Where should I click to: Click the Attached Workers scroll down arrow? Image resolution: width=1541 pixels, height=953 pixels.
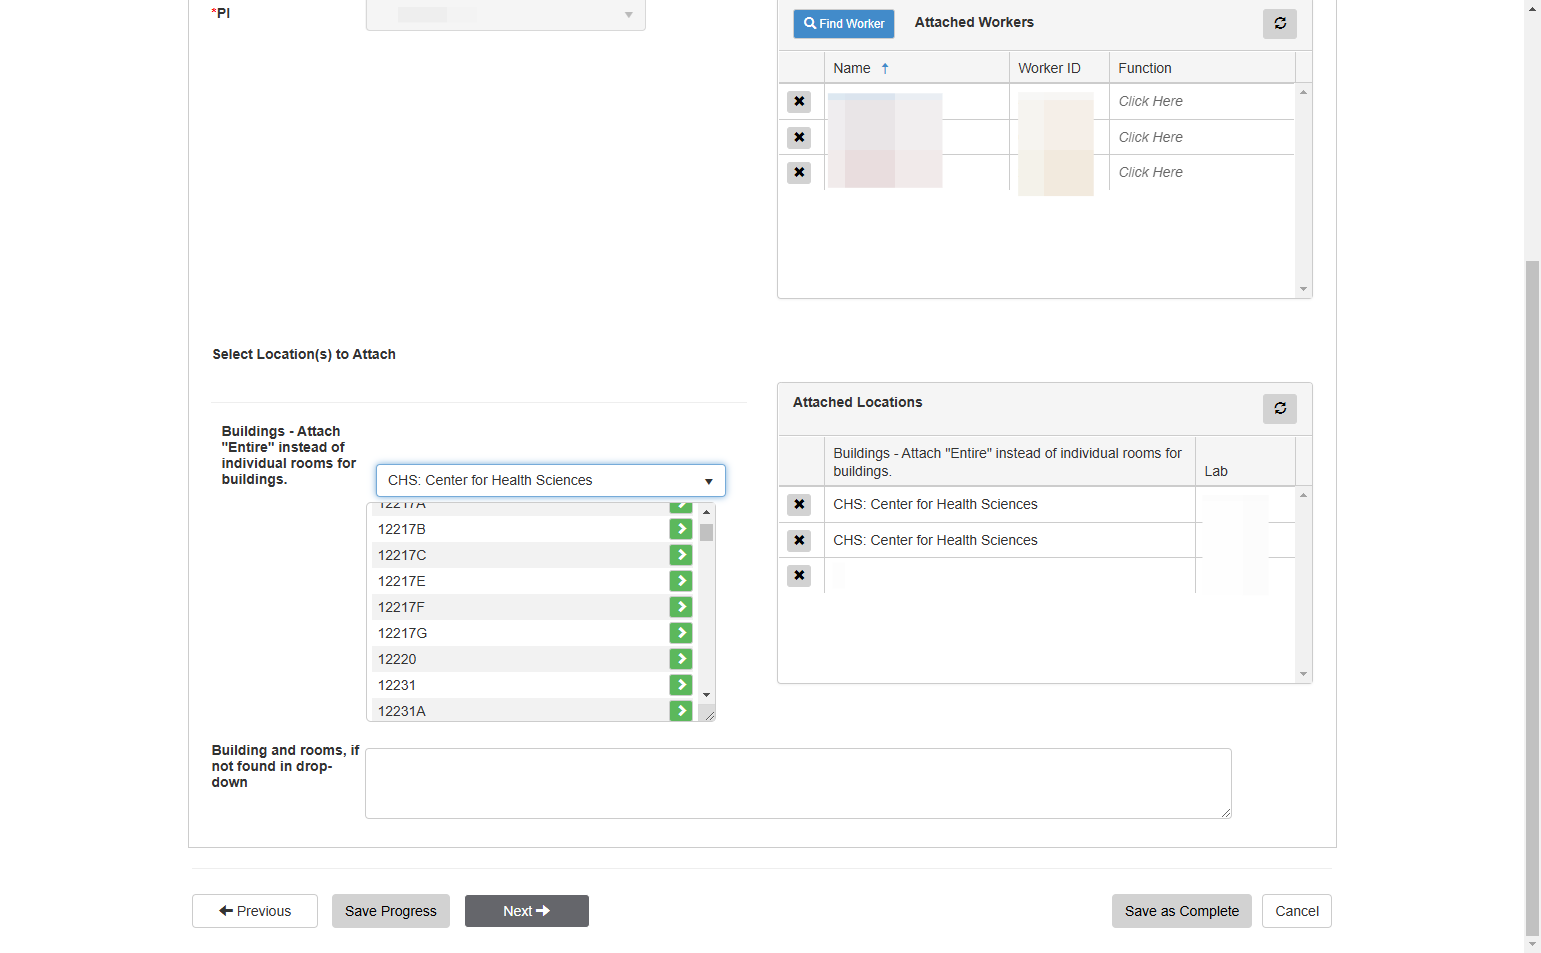pos(1303,289)
